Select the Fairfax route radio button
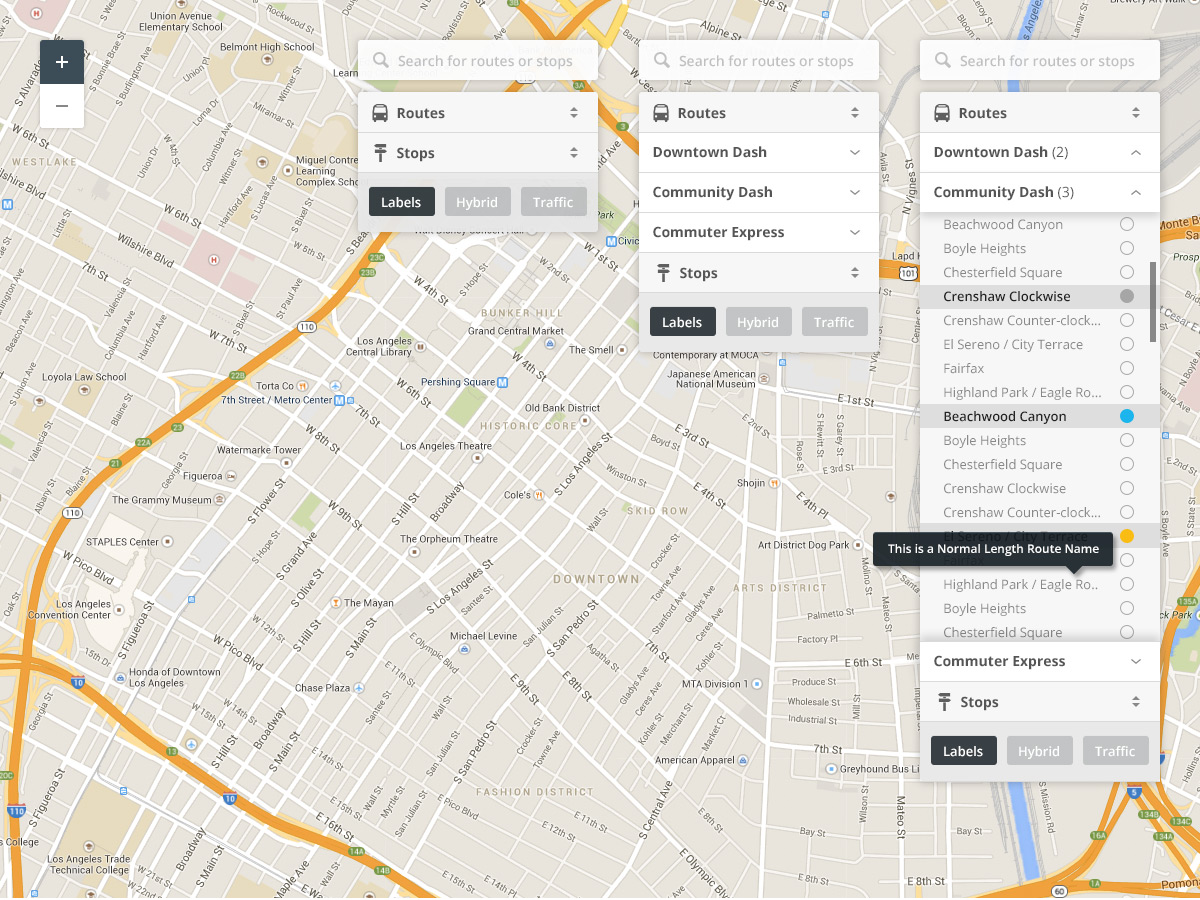Screen dimensions: 1200x900 tap(1127, 368)
